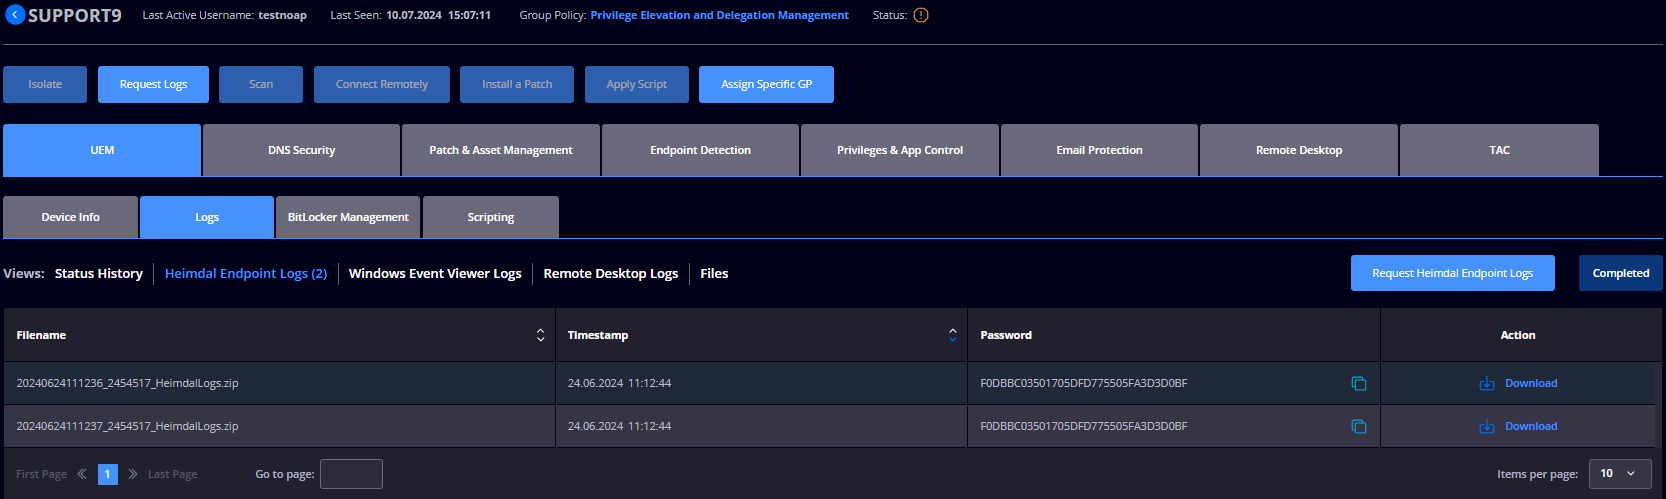Screen dimensions: 1666x499
Task: Open BitLocker Management sub-tab
Action: pos(348,217)
